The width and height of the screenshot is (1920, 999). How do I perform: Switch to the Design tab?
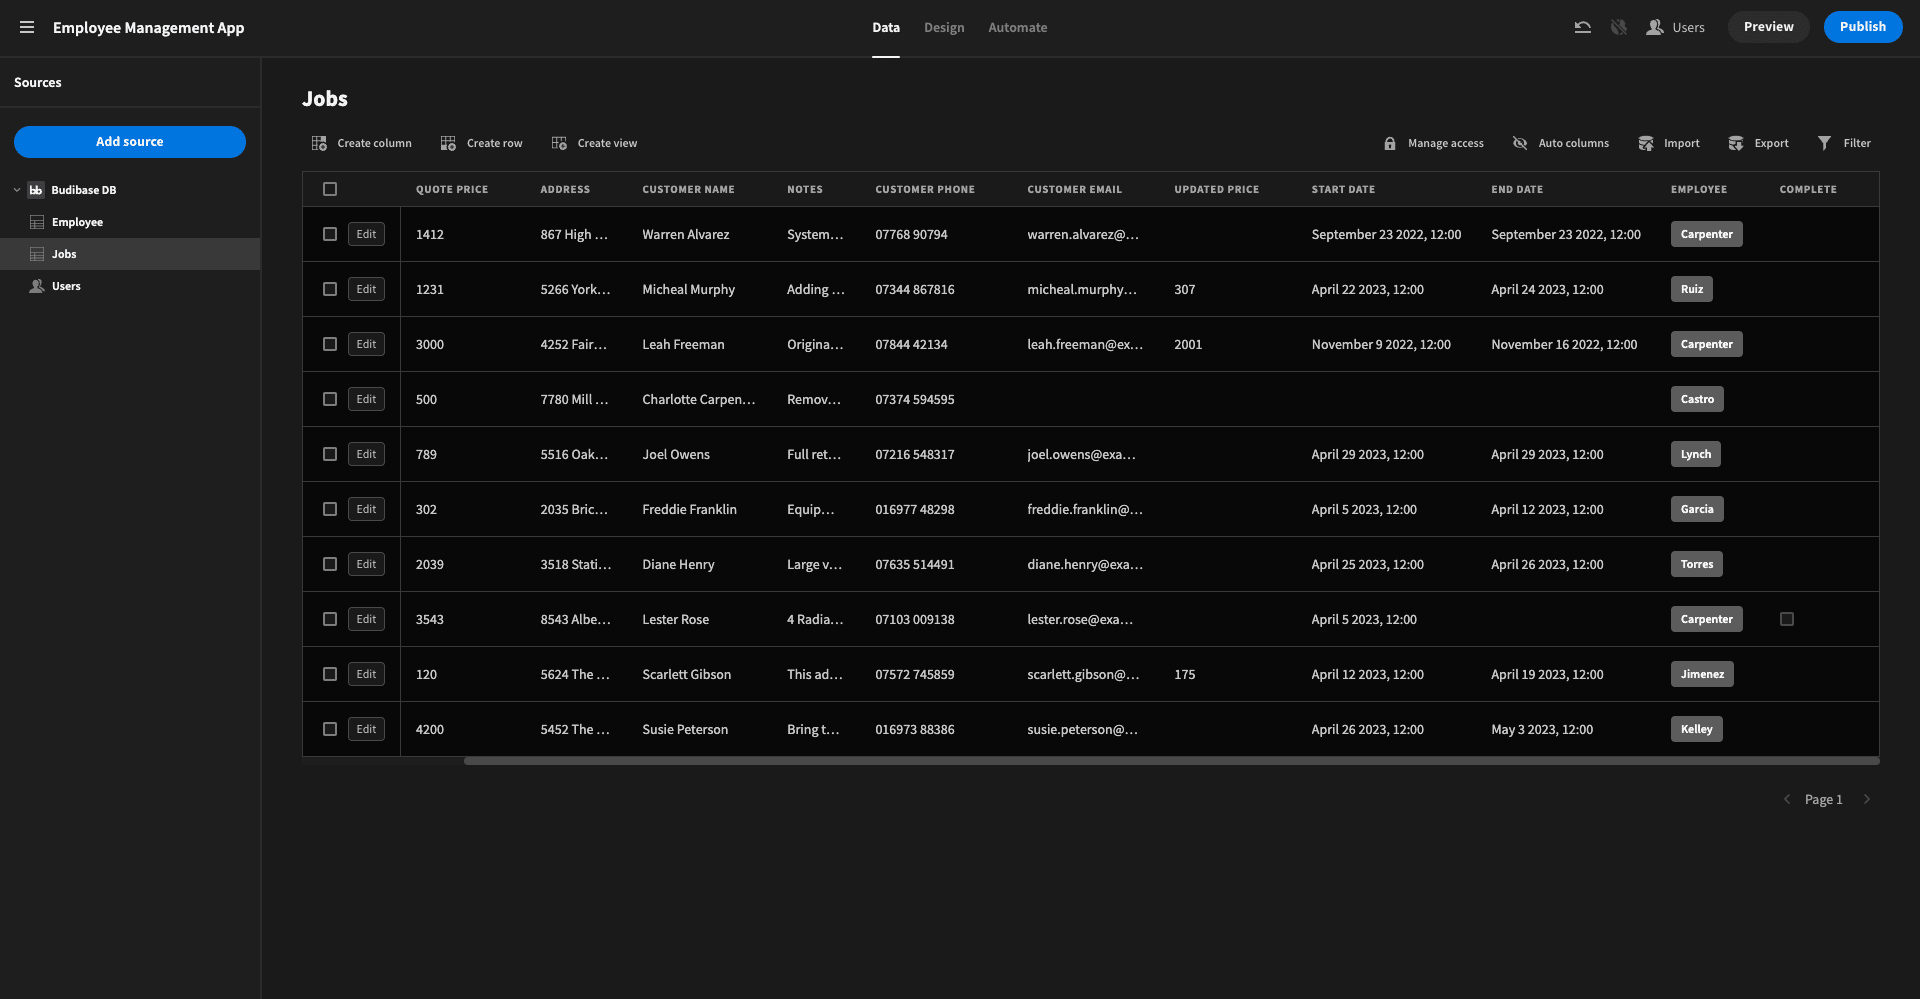coord(944,27)
